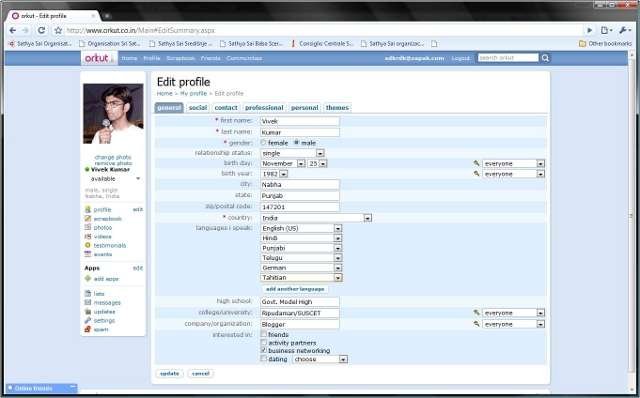Switch to the social tab
The width and height of the screenshot is (640, 398).
click(x=198, y=107)
